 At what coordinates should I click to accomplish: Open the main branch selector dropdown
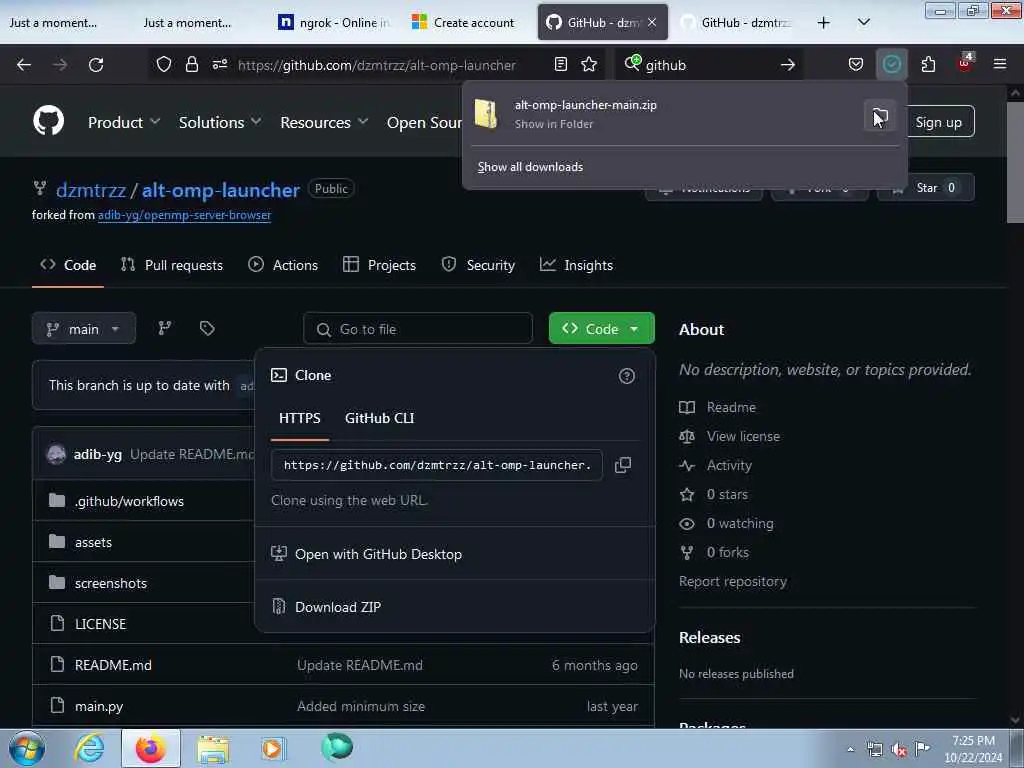click(x=84, y=328)
